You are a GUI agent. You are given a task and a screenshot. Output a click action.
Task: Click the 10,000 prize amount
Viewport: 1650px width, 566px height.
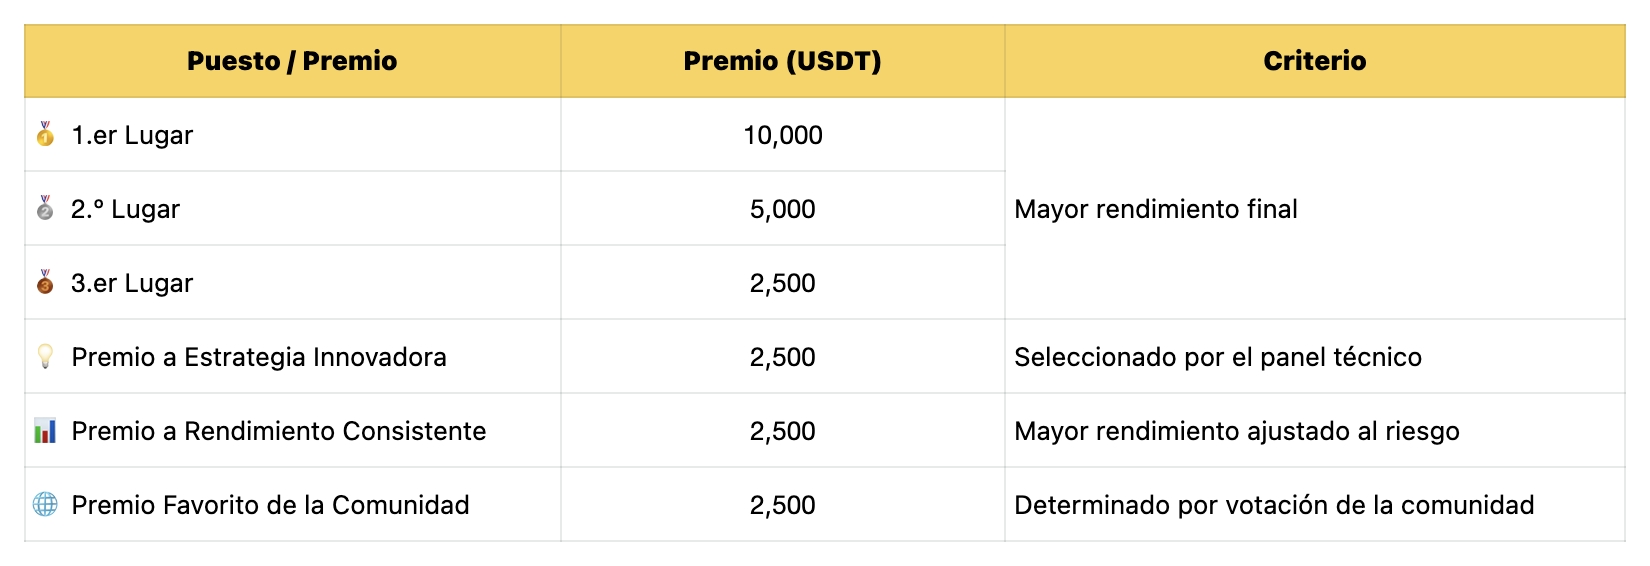tap(782, 135)
